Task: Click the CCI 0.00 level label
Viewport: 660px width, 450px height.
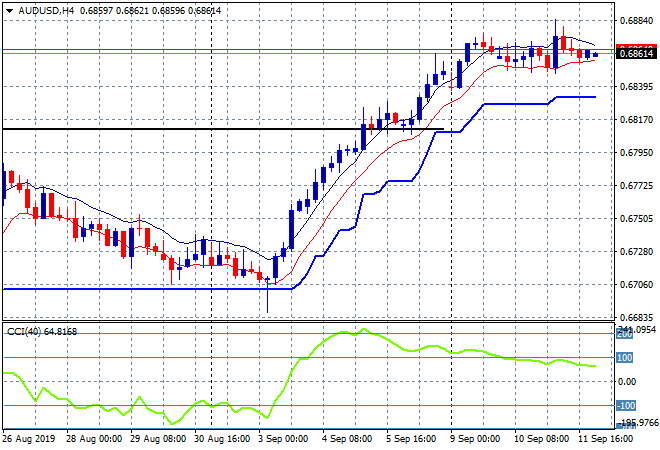Action: [x=627, y=382]
